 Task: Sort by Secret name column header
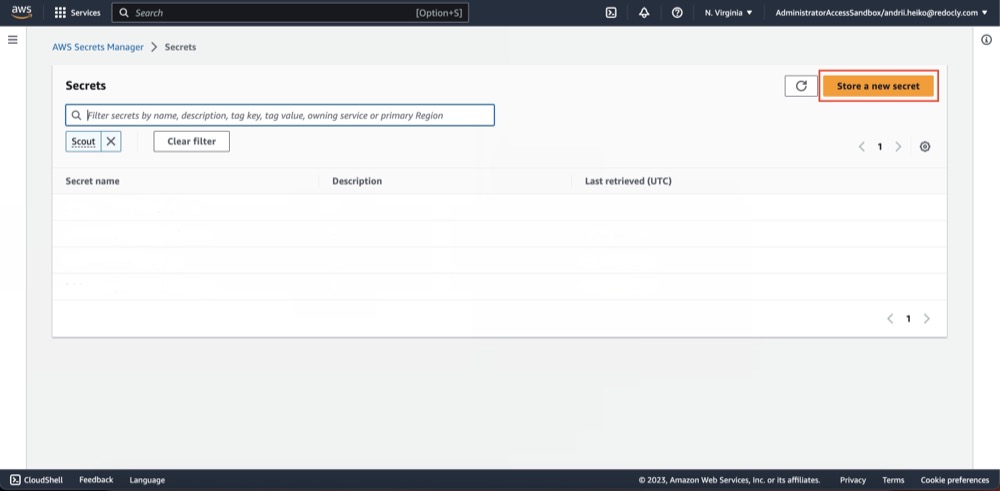[x=92, y=181]
